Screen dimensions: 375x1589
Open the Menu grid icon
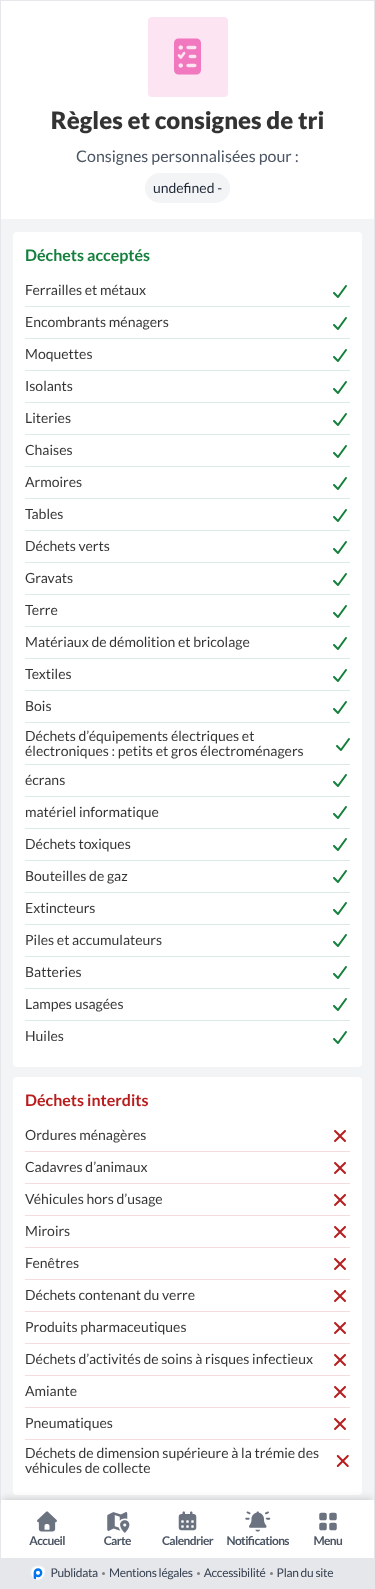[327, 1521]
